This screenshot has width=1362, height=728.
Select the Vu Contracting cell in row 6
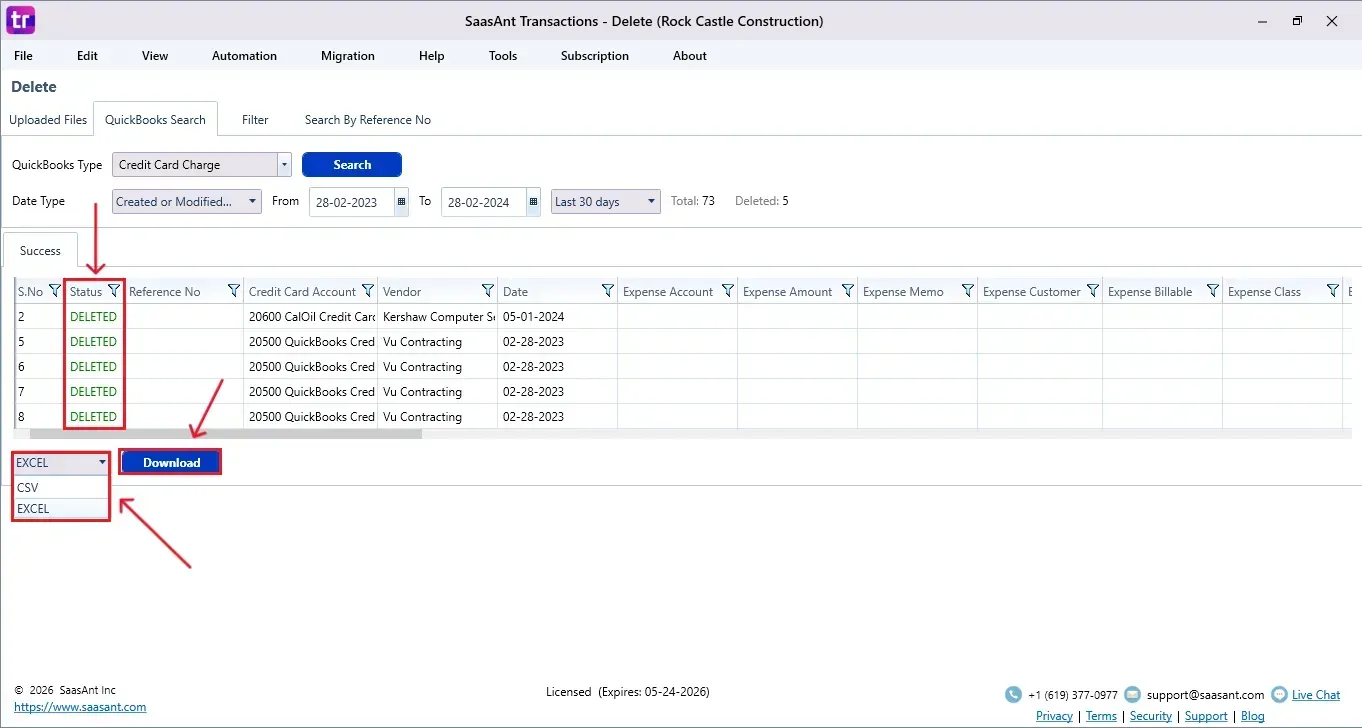438,367
